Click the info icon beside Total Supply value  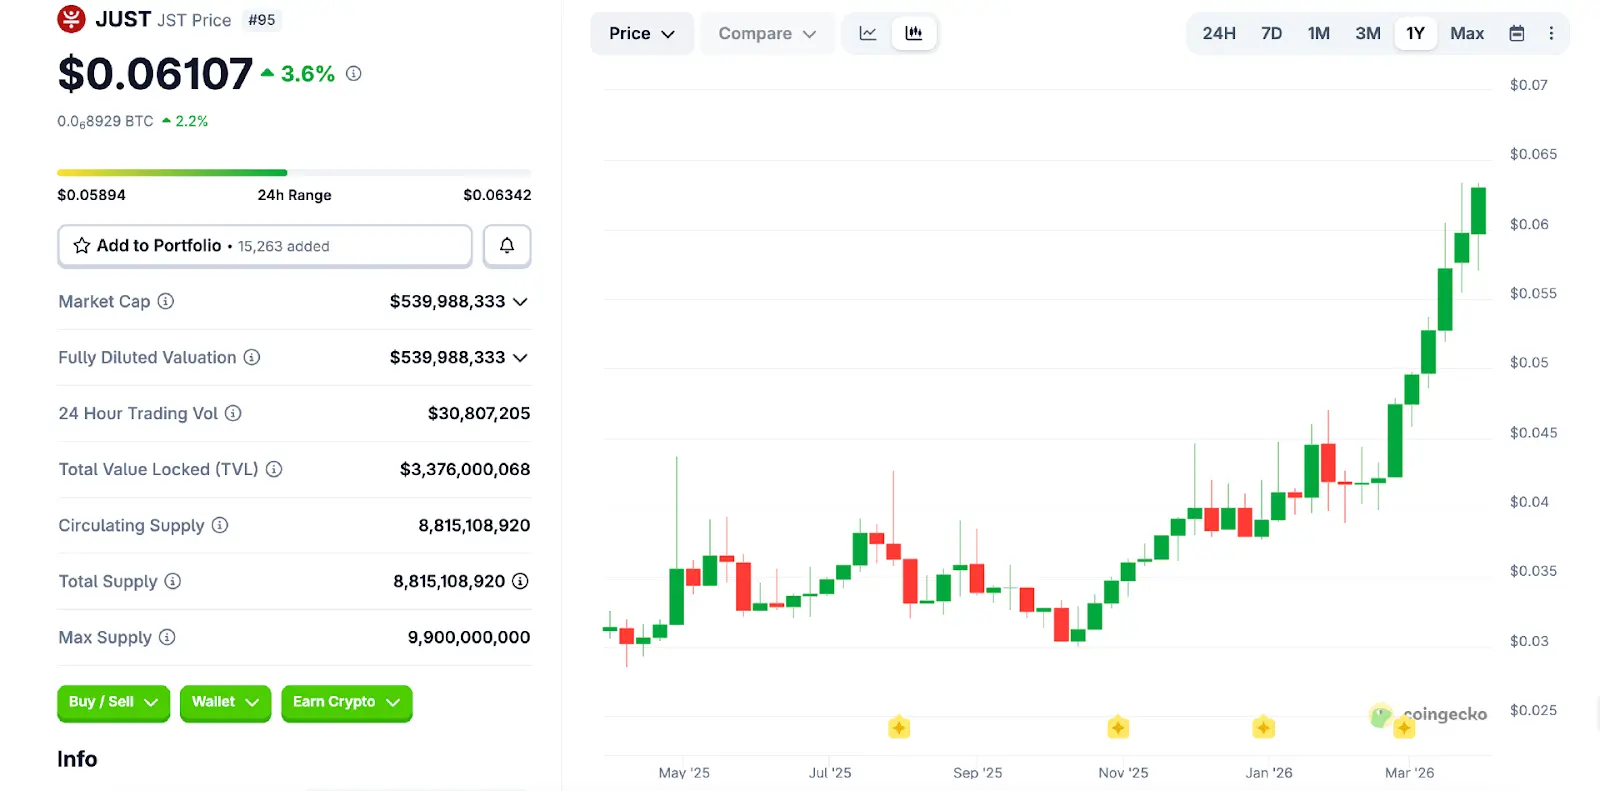click(x=520, y=581)
